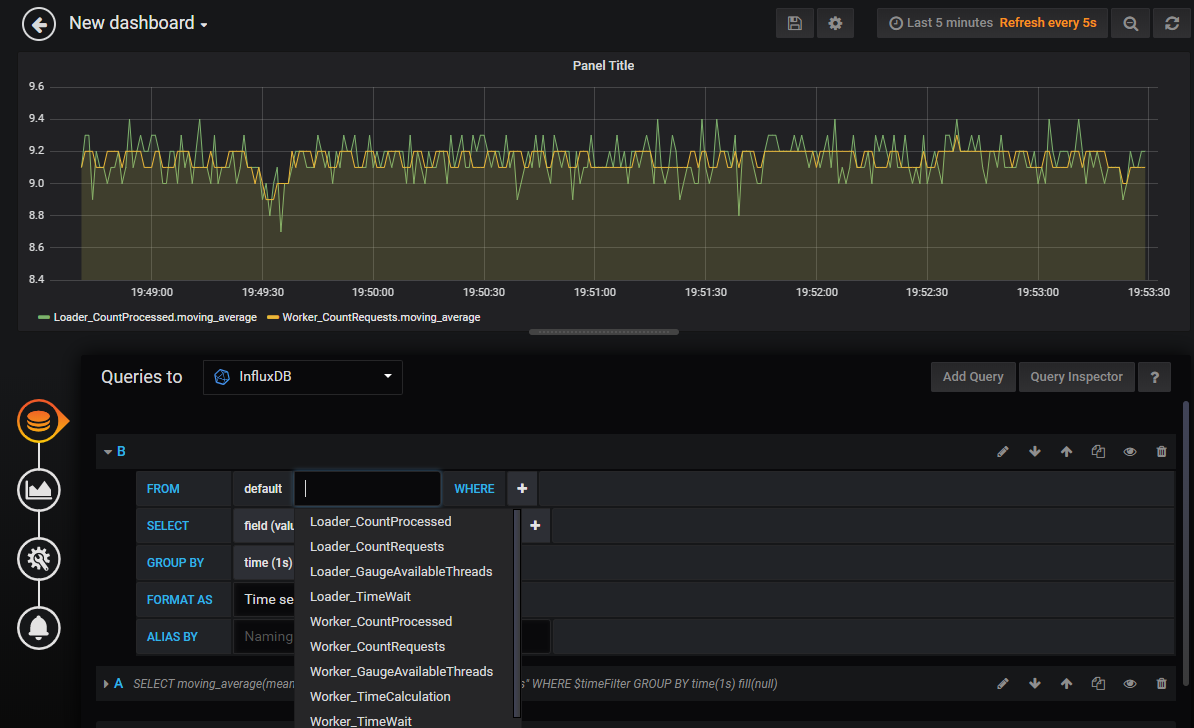Open the InfluxDB datasource dropdown
The height and width of the screenshot is (728, 1194).
coord(302,377)
